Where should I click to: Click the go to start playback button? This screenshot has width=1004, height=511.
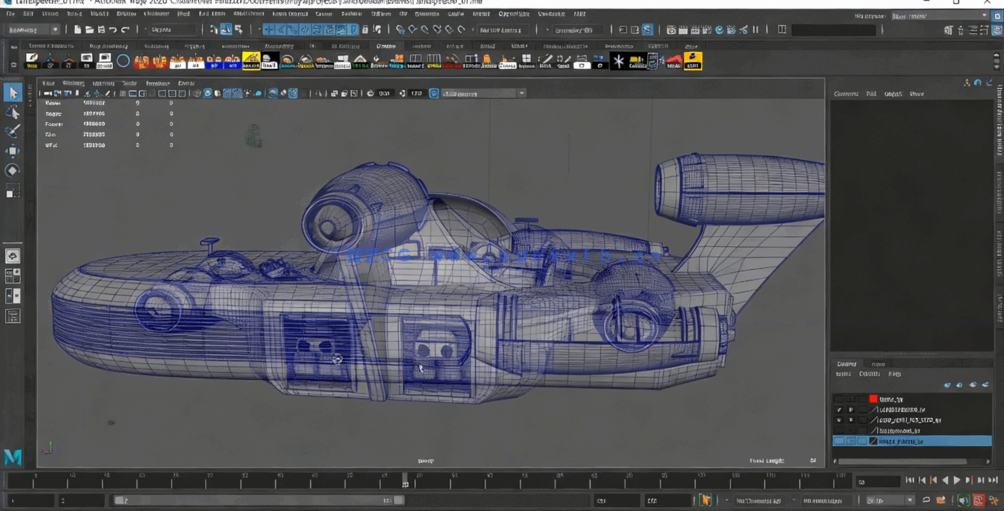click(909, 481)
